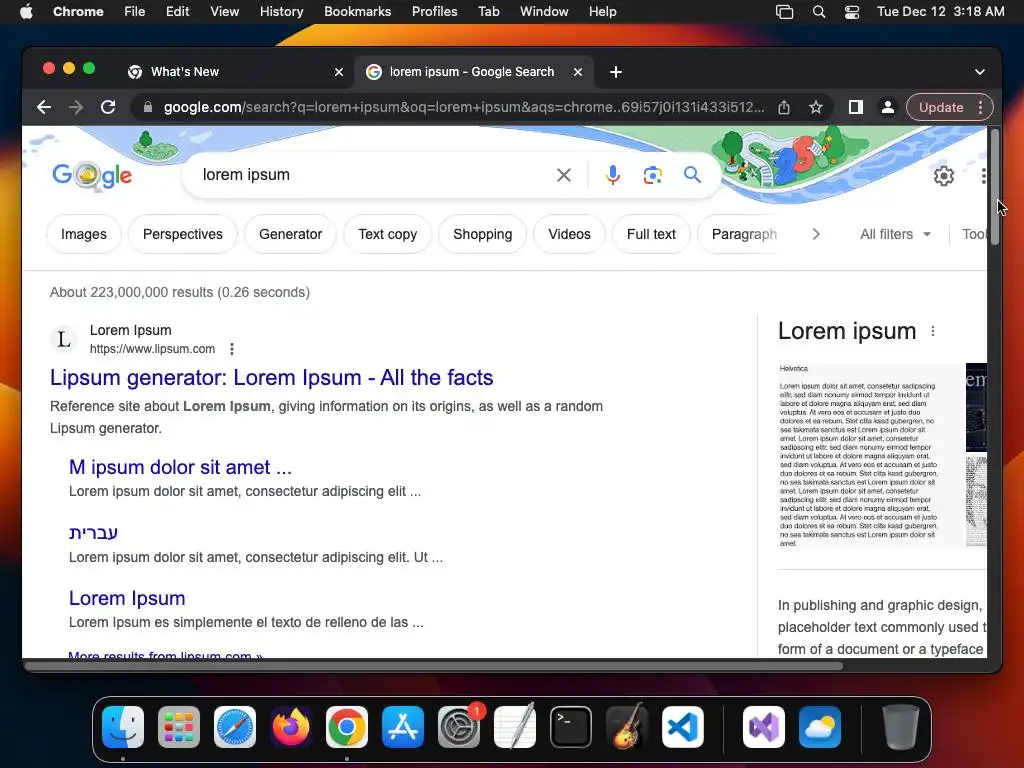Launch Firefox from the Dock

point(291,727)
